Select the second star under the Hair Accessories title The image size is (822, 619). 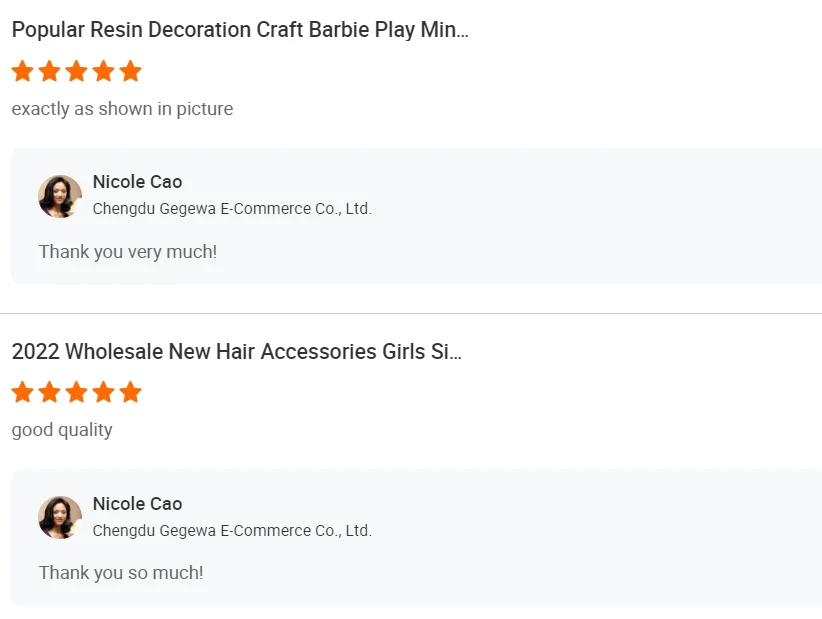(49, 392)
